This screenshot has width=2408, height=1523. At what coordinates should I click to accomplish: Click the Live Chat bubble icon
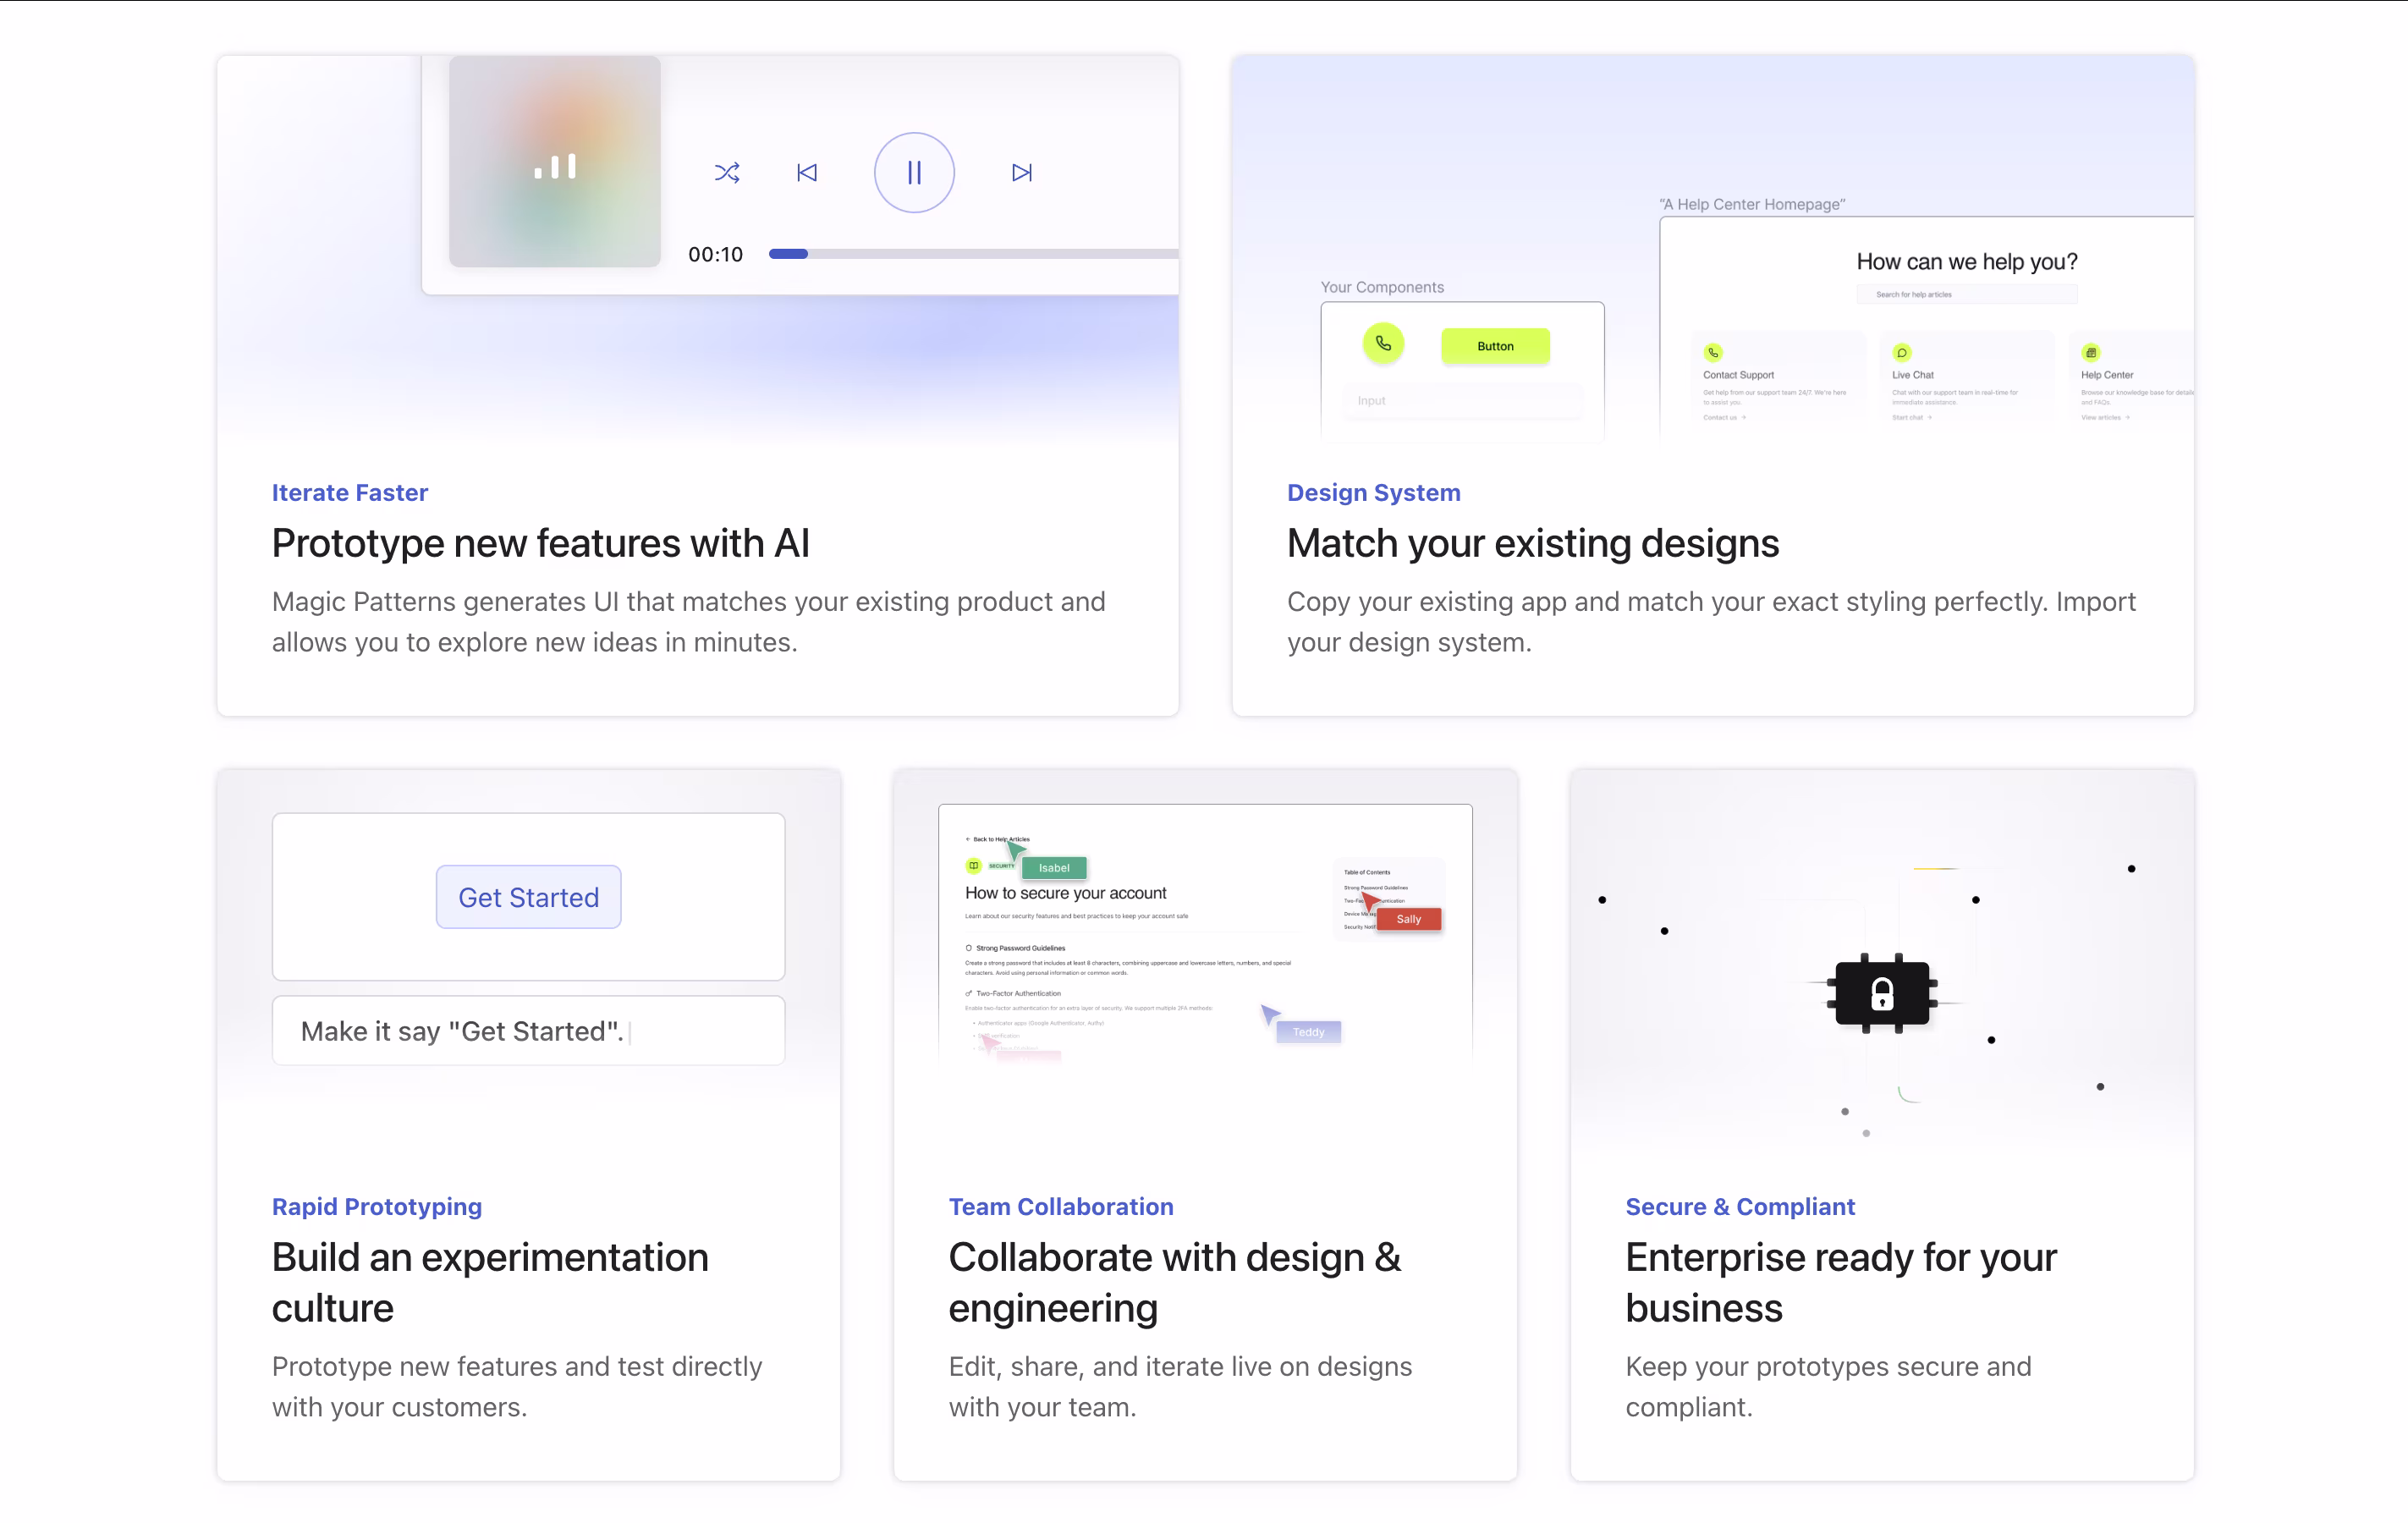(x=1902, y=353)
